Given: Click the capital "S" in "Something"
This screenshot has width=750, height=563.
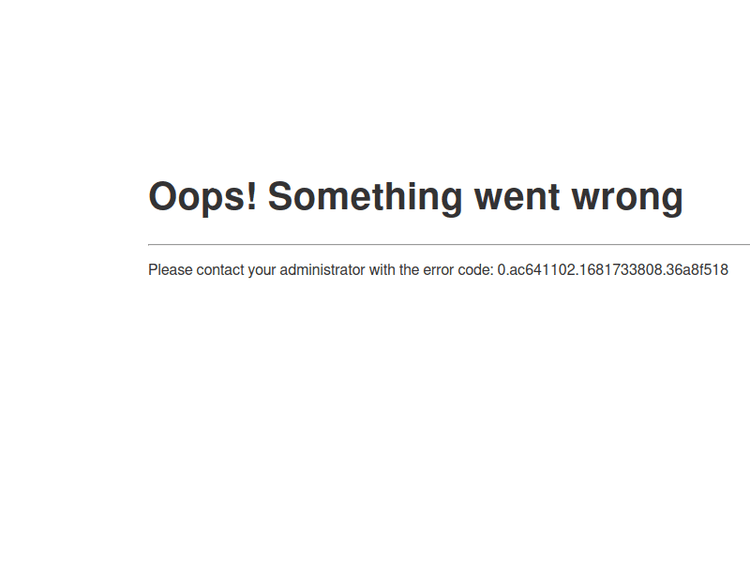Looking at the screenshot, I should [280, 196].
